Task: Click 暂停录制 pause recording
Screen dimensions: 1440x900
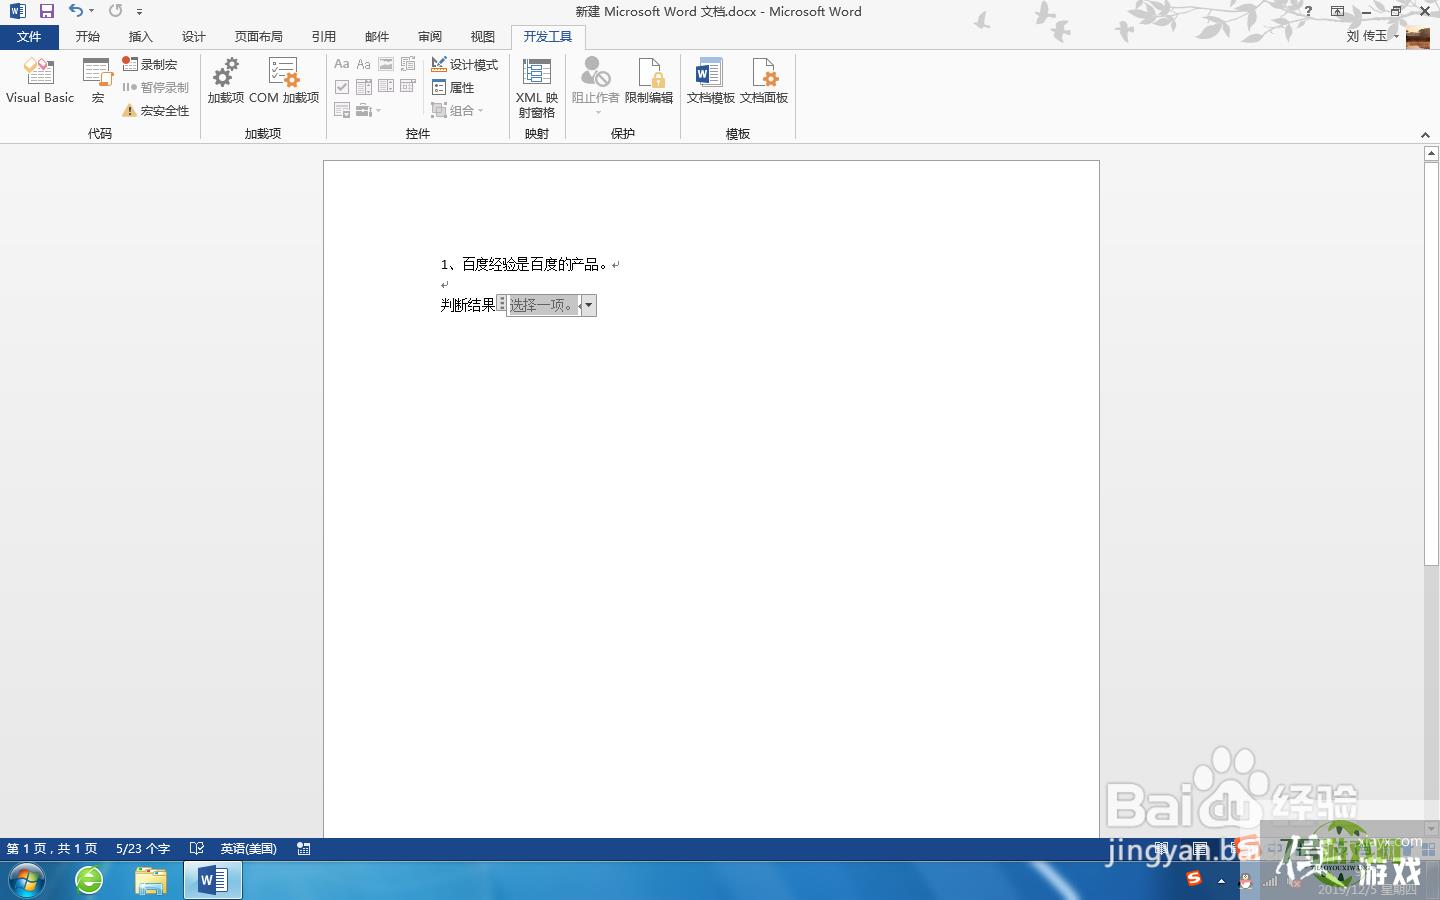Action: tap(155, 87)
